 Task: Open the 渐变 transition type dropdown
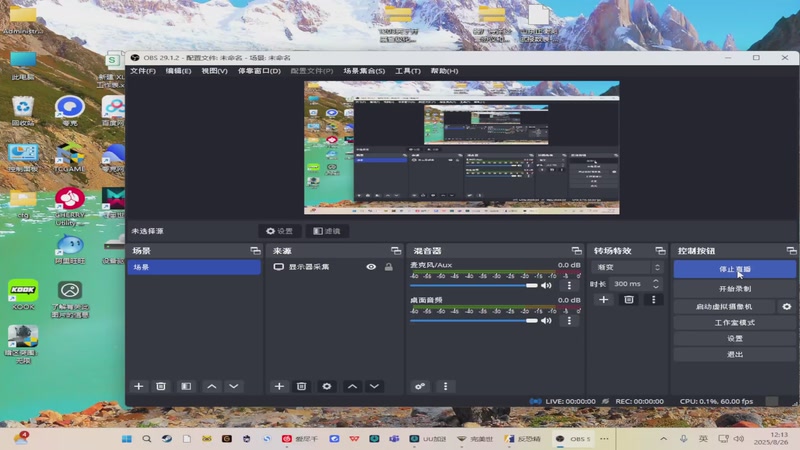tap(627, 267)
